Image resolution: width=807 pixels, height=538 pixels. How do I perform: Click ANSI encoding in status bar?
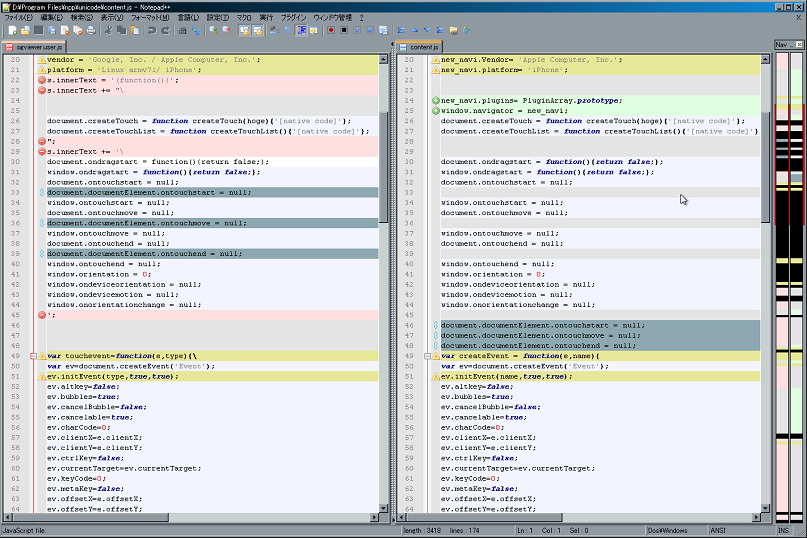point(717,530)
